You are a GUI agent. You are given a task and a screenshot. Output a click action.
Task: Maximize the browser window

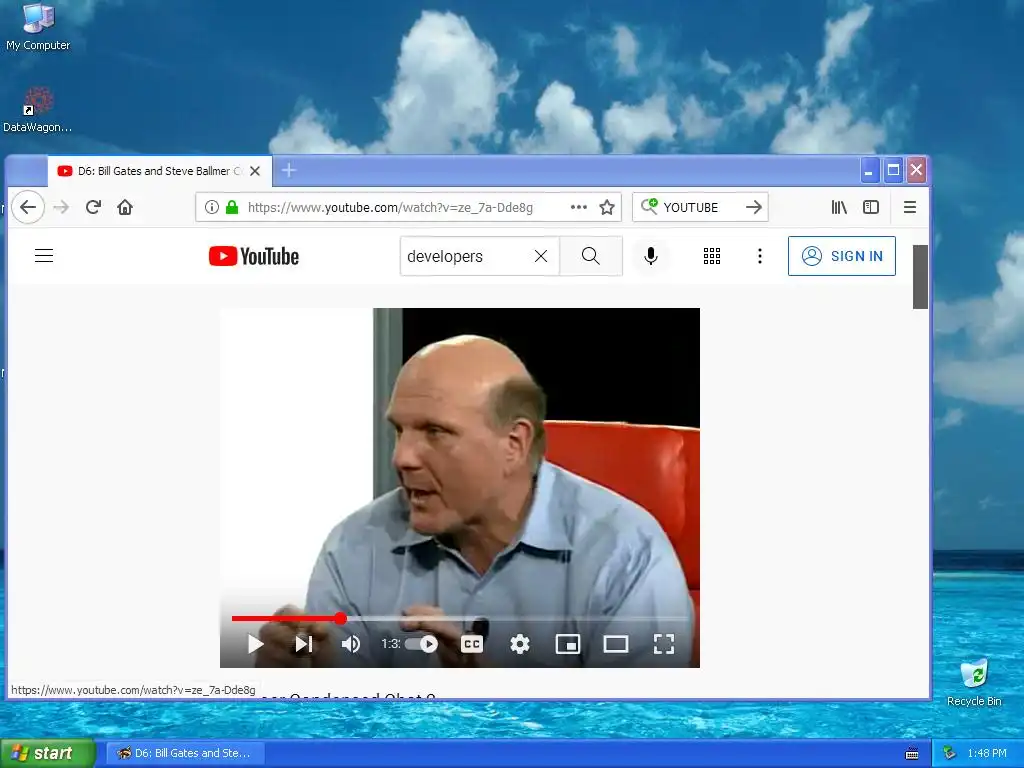[893, 171]
